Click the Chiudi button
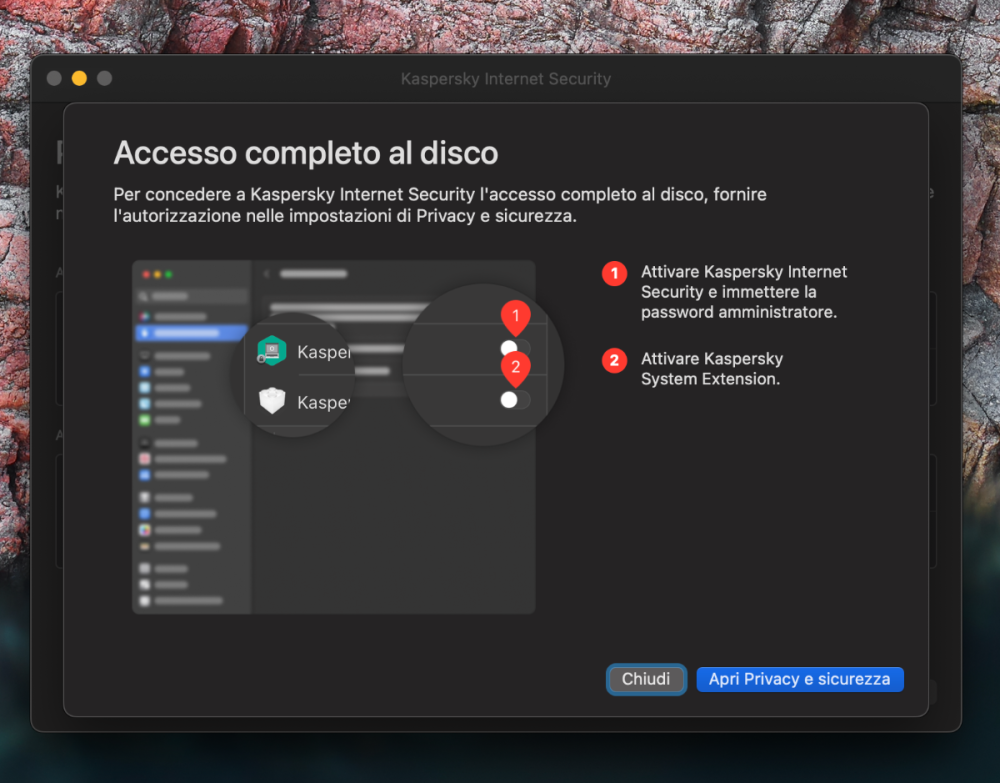1000x783 pixels. 646,679
